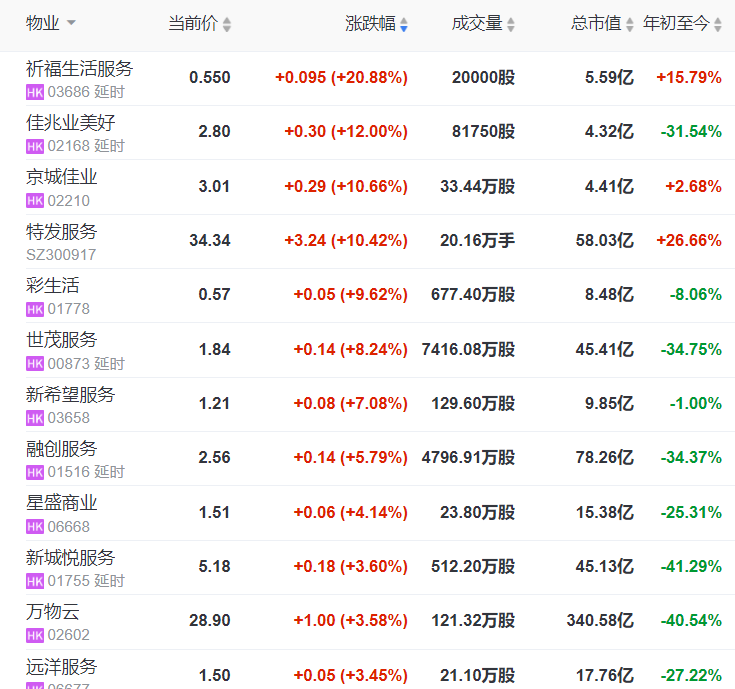Click HK badge beside code 02602

(35, 635)
